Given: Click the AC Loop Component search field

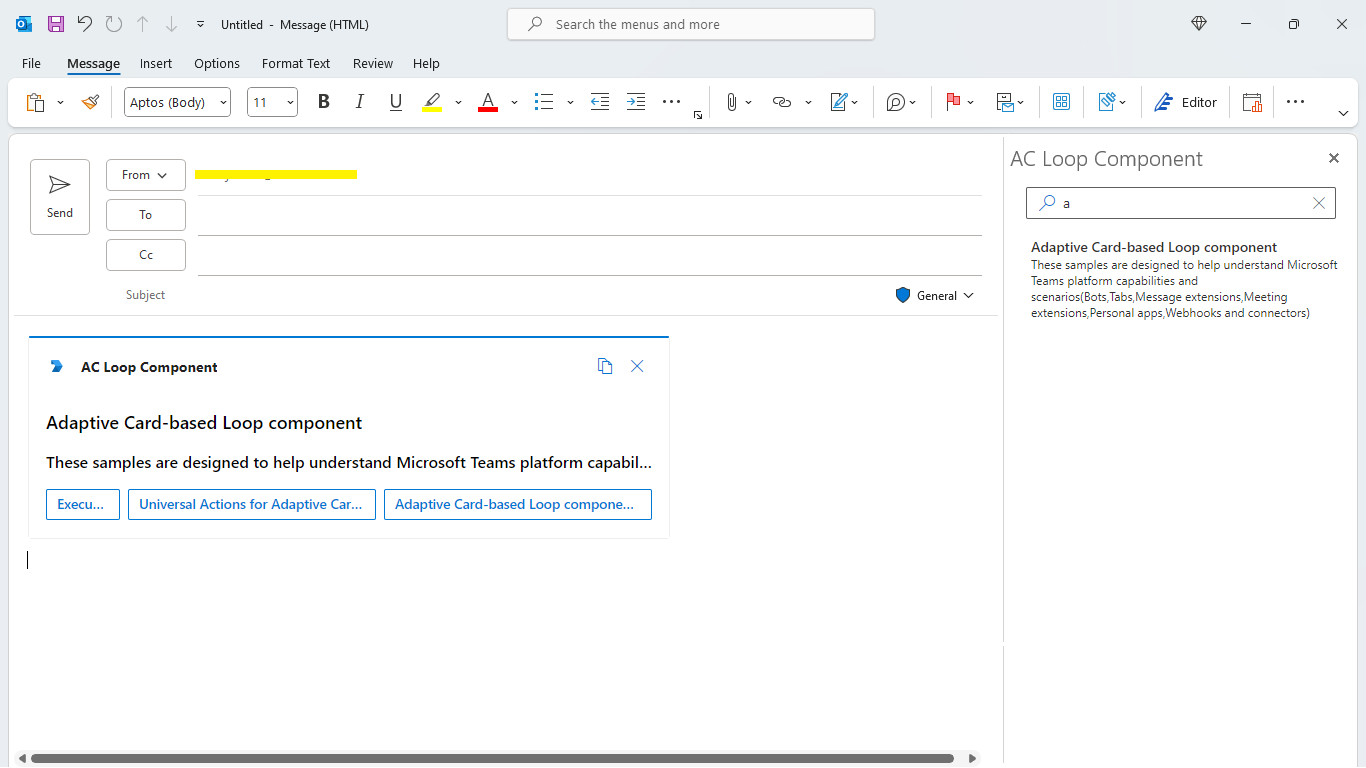Looking at the screenshot, I should (1181, 203).
